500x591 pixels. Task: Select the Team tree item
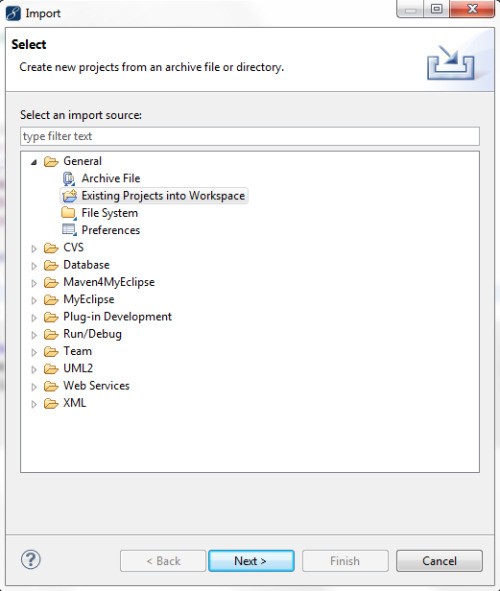(77, 351)
